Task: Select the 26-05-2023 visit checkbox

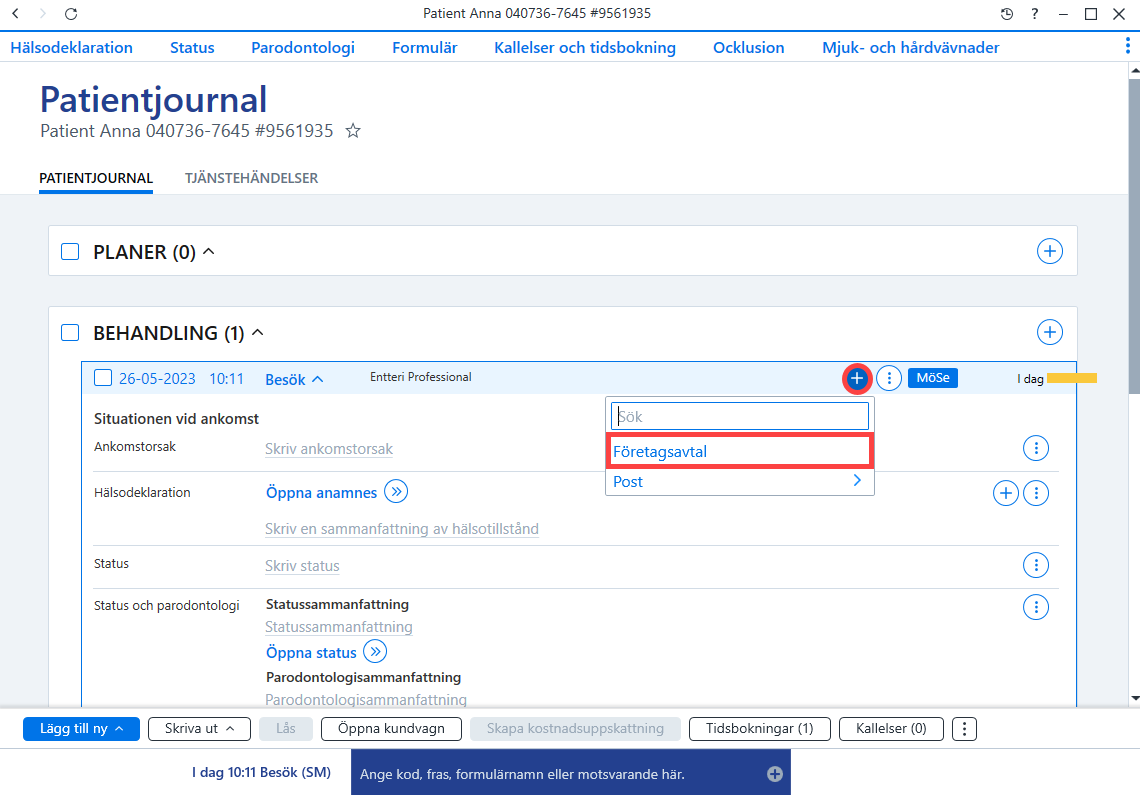Action: click(x=103, y=378)
